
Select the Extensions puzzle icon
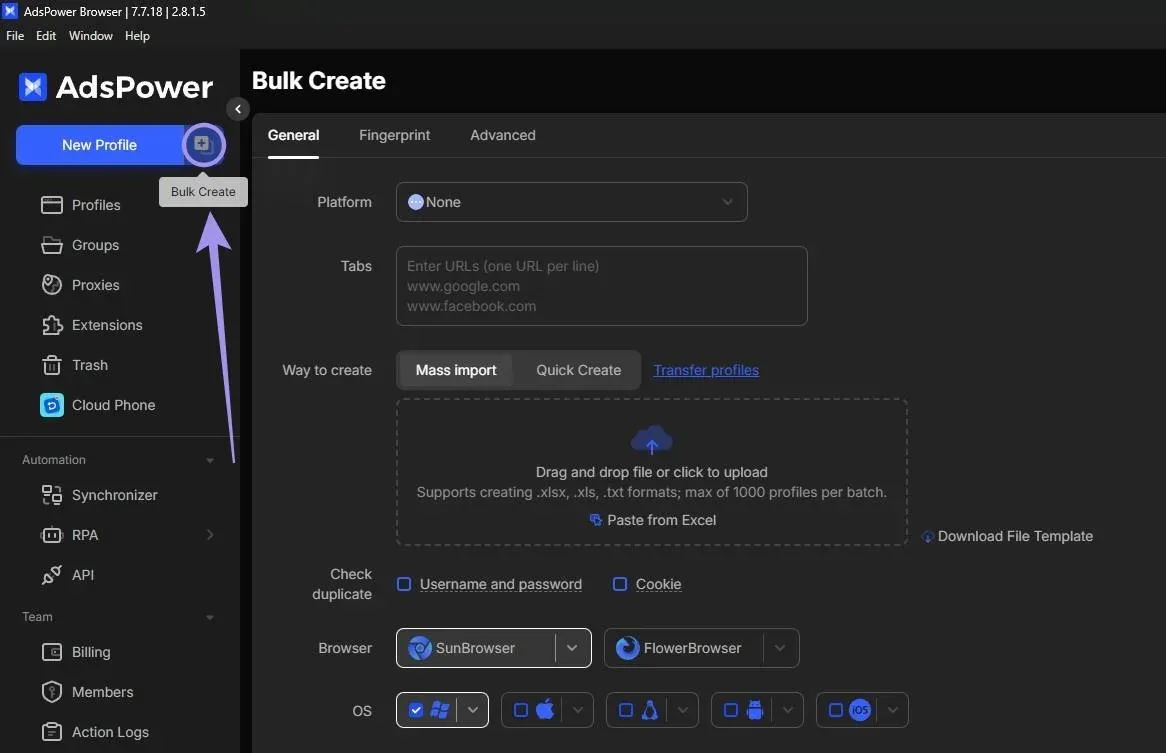point(52,325)
